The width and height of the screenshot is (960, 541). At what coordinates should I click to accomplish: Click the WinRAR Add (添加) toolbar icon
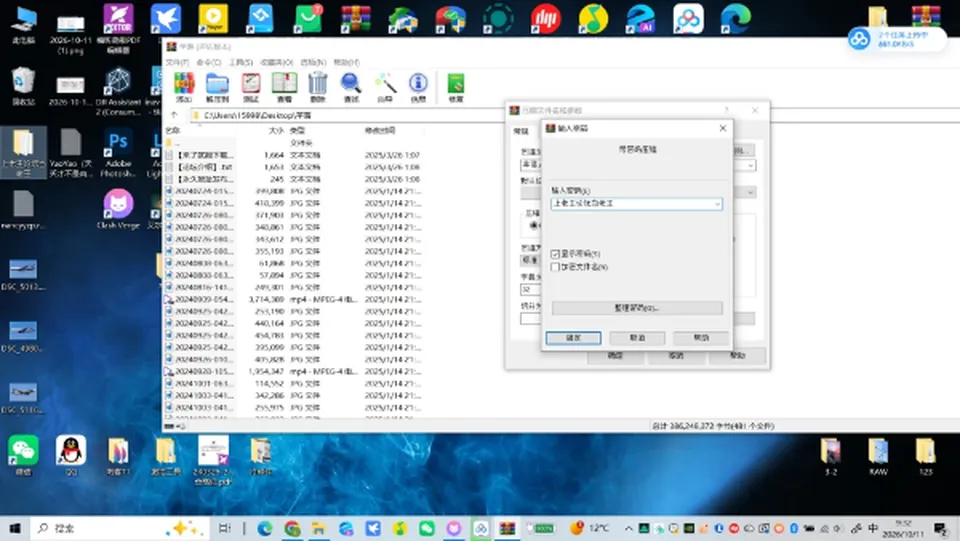tap(184, 87)
